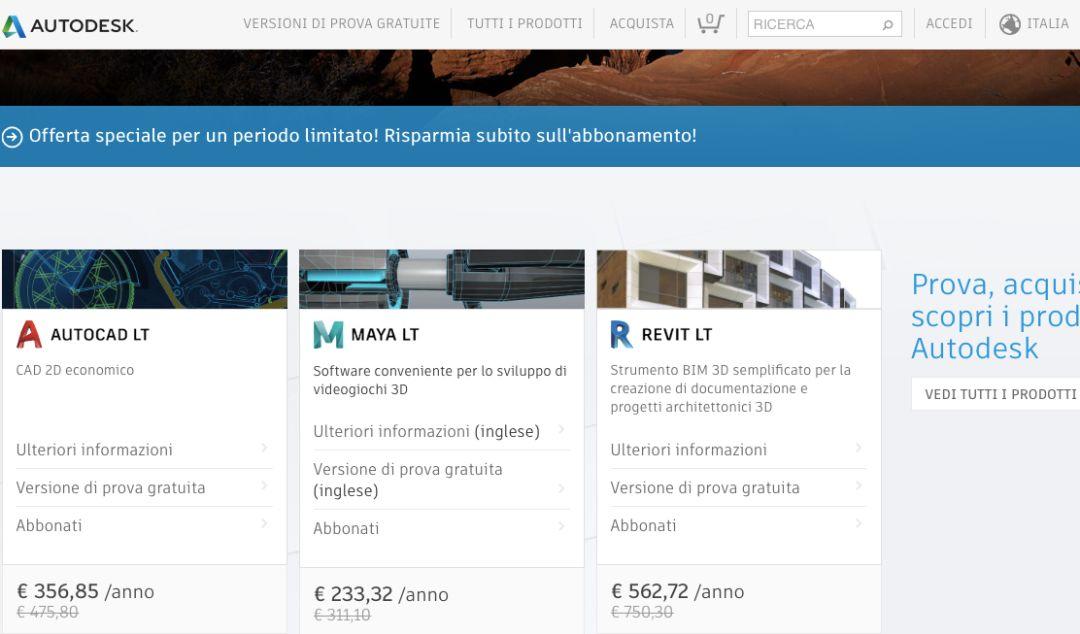Open the shopping cart icon
This screenshot has height=634, width=1080.
(x=710, y=23)
